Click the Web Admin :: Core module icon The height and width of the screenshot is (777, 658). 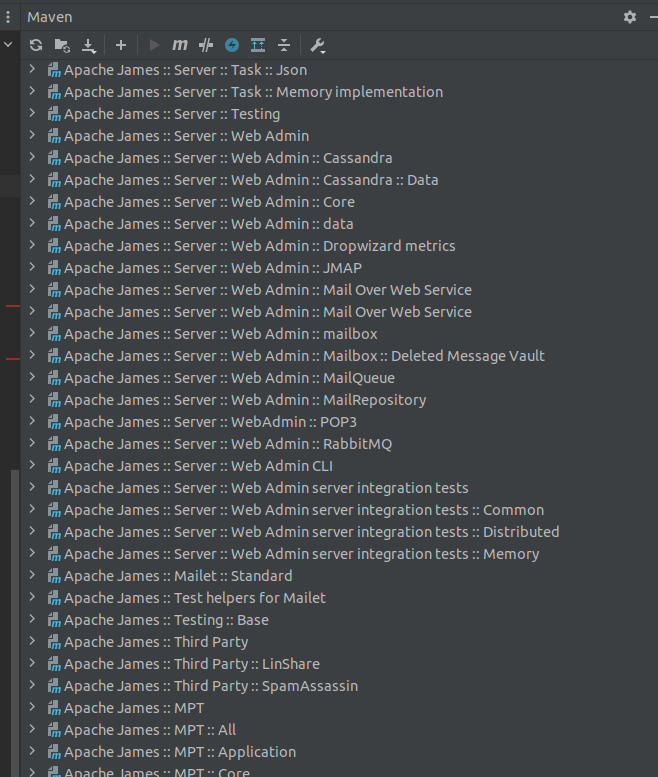(x=54, y=202)
